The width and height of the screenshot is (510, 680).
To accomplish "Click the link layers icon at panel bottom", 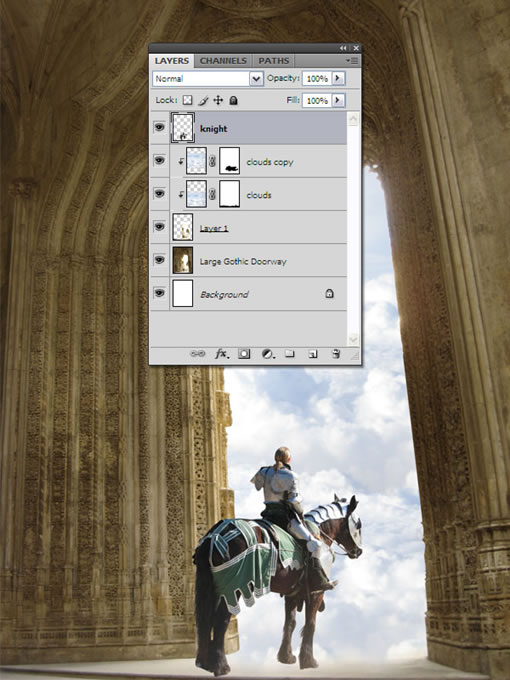I will 198,354.
